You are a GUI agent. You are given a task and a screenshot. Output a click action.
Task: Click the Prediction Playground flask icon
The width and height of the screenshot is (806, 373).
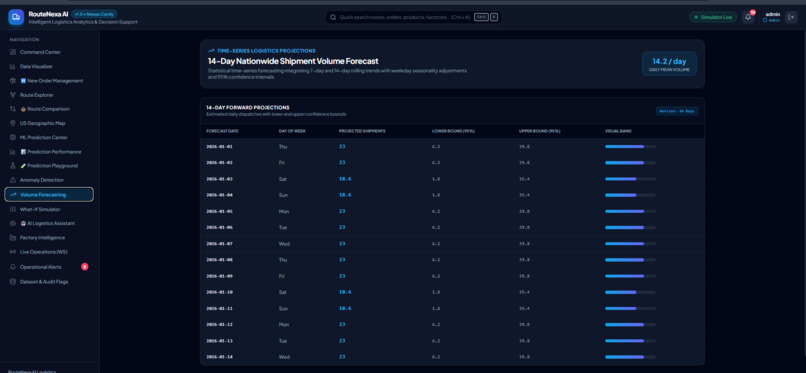pos(13,166)
